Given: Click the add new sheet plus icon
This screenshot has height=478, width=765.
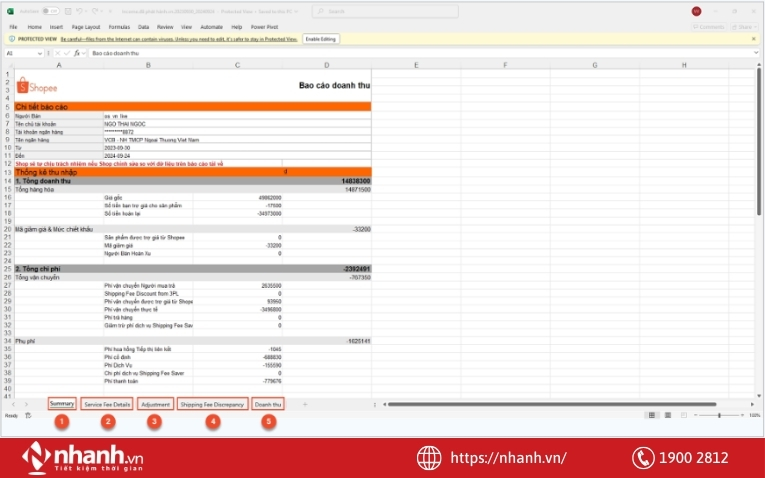Looking at the screenshot, I should [305, 404].
